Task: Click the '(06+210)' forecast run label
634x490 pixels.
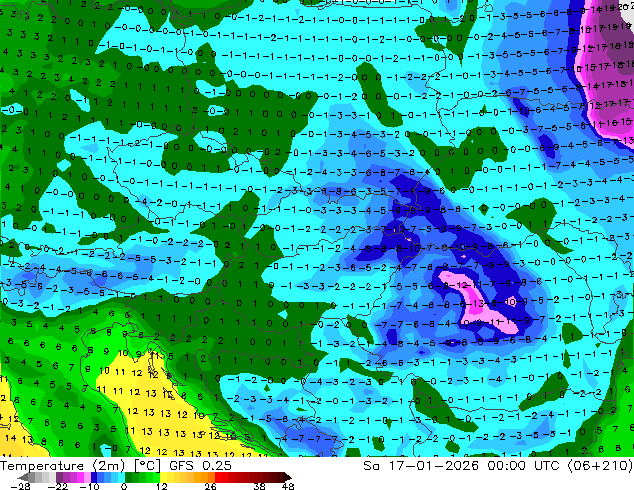Action: point(600,465)
